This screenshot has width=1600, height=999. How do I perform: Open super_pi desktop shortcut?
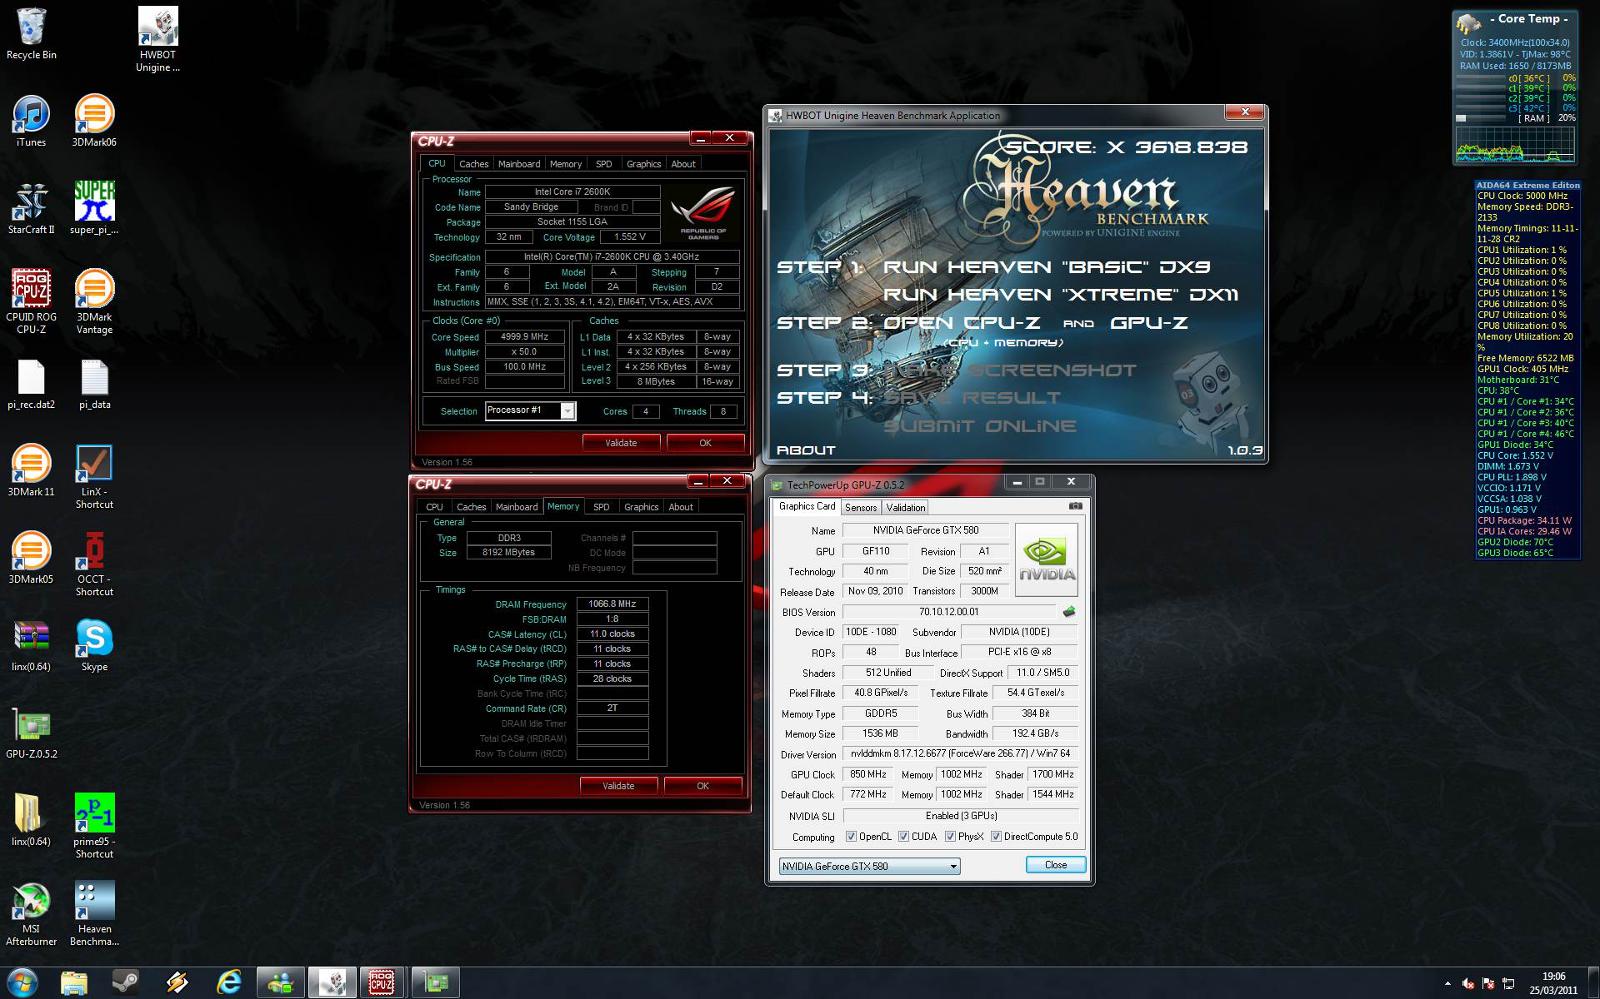[x=94, y=208]
